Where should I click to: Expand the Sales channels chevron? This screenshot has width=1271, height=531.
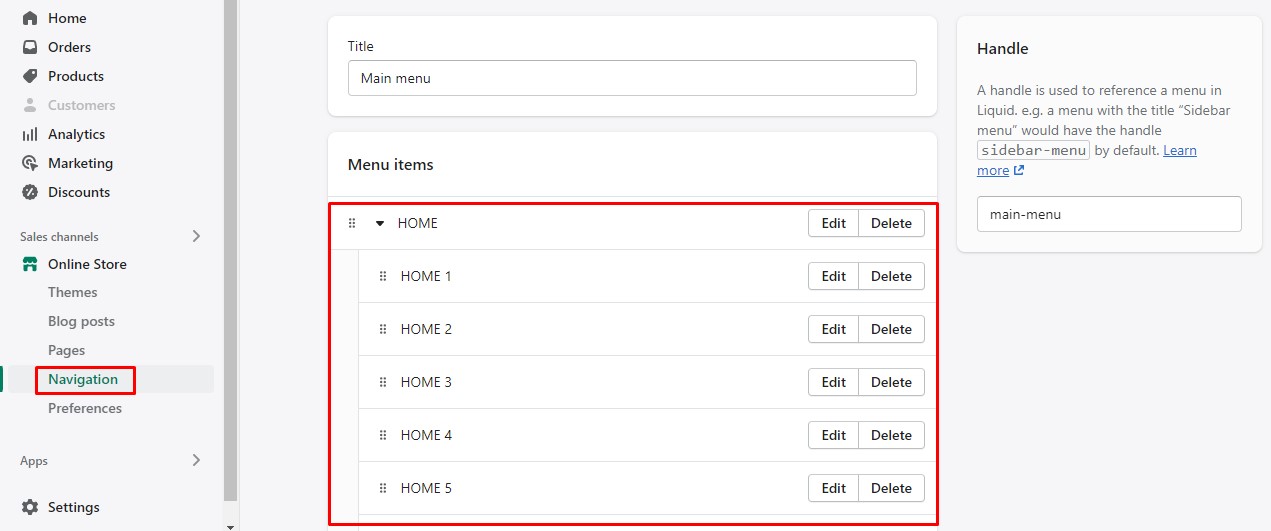(196, 236)
